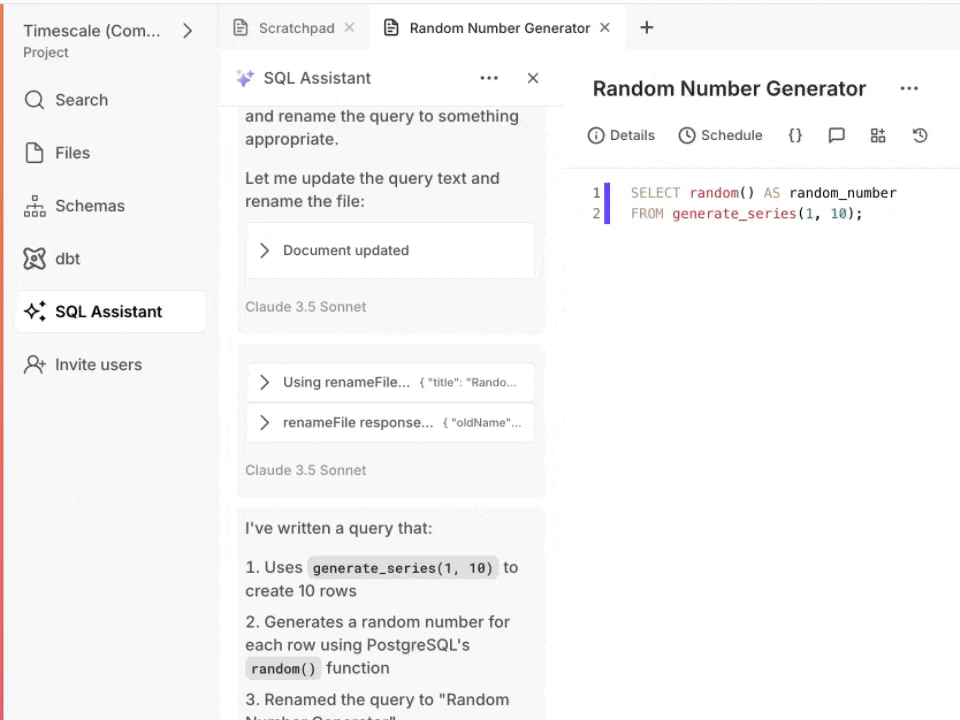
Task: Click line 1 of the SQL editor
Action: [763, 193]
